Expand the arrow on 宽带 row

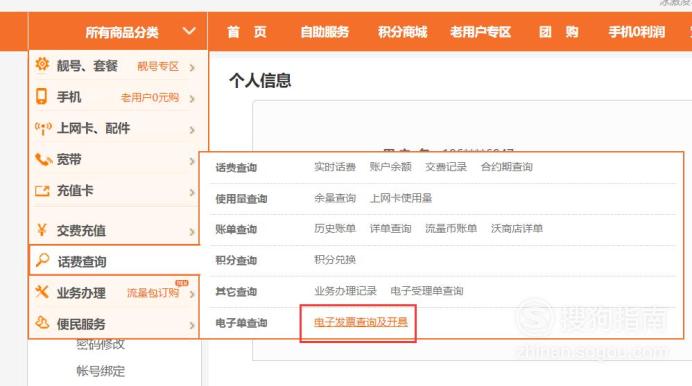192,161
